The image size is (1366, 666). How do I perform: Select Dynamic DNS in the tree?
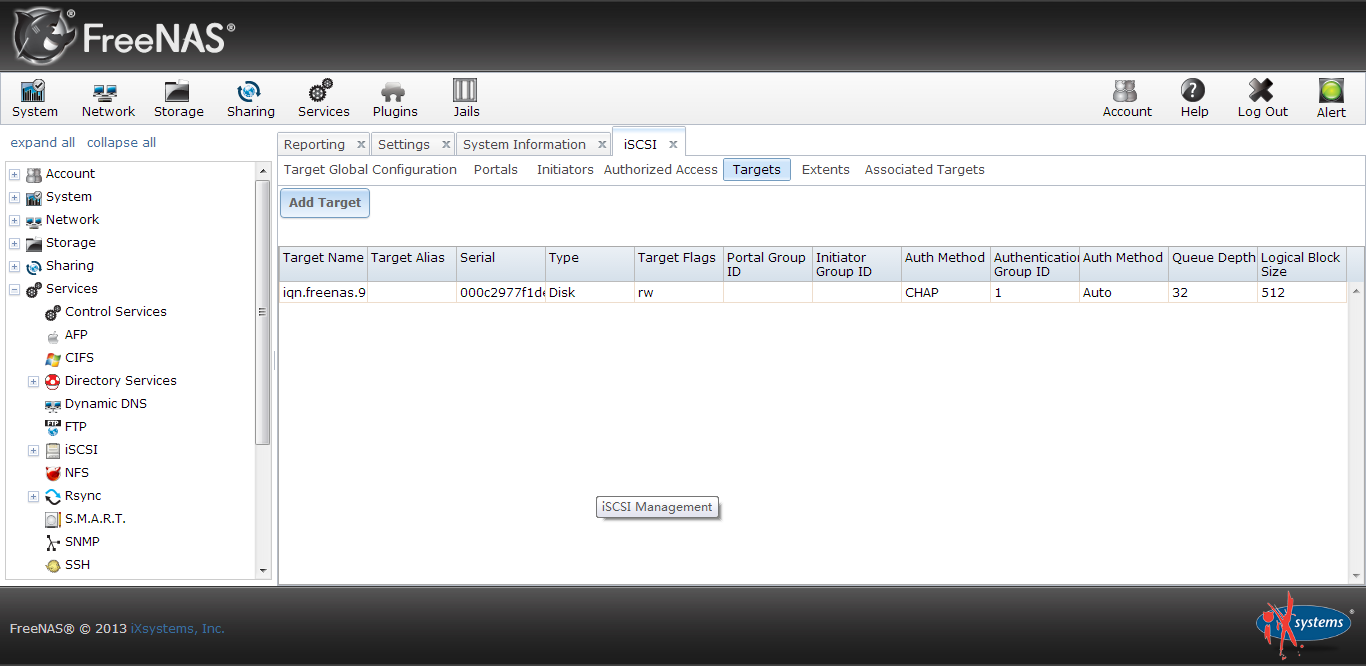point(106,404)
